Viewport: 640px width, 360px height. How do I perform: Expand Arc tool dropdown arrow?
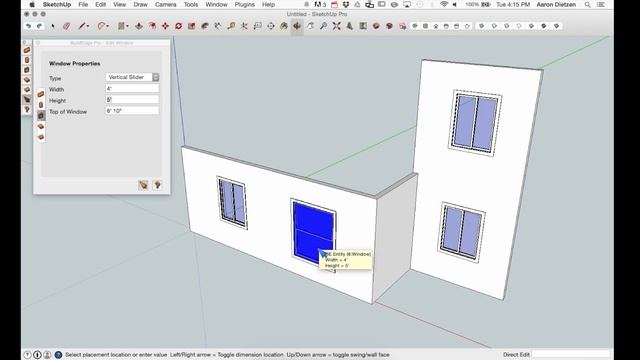point(107,27)
